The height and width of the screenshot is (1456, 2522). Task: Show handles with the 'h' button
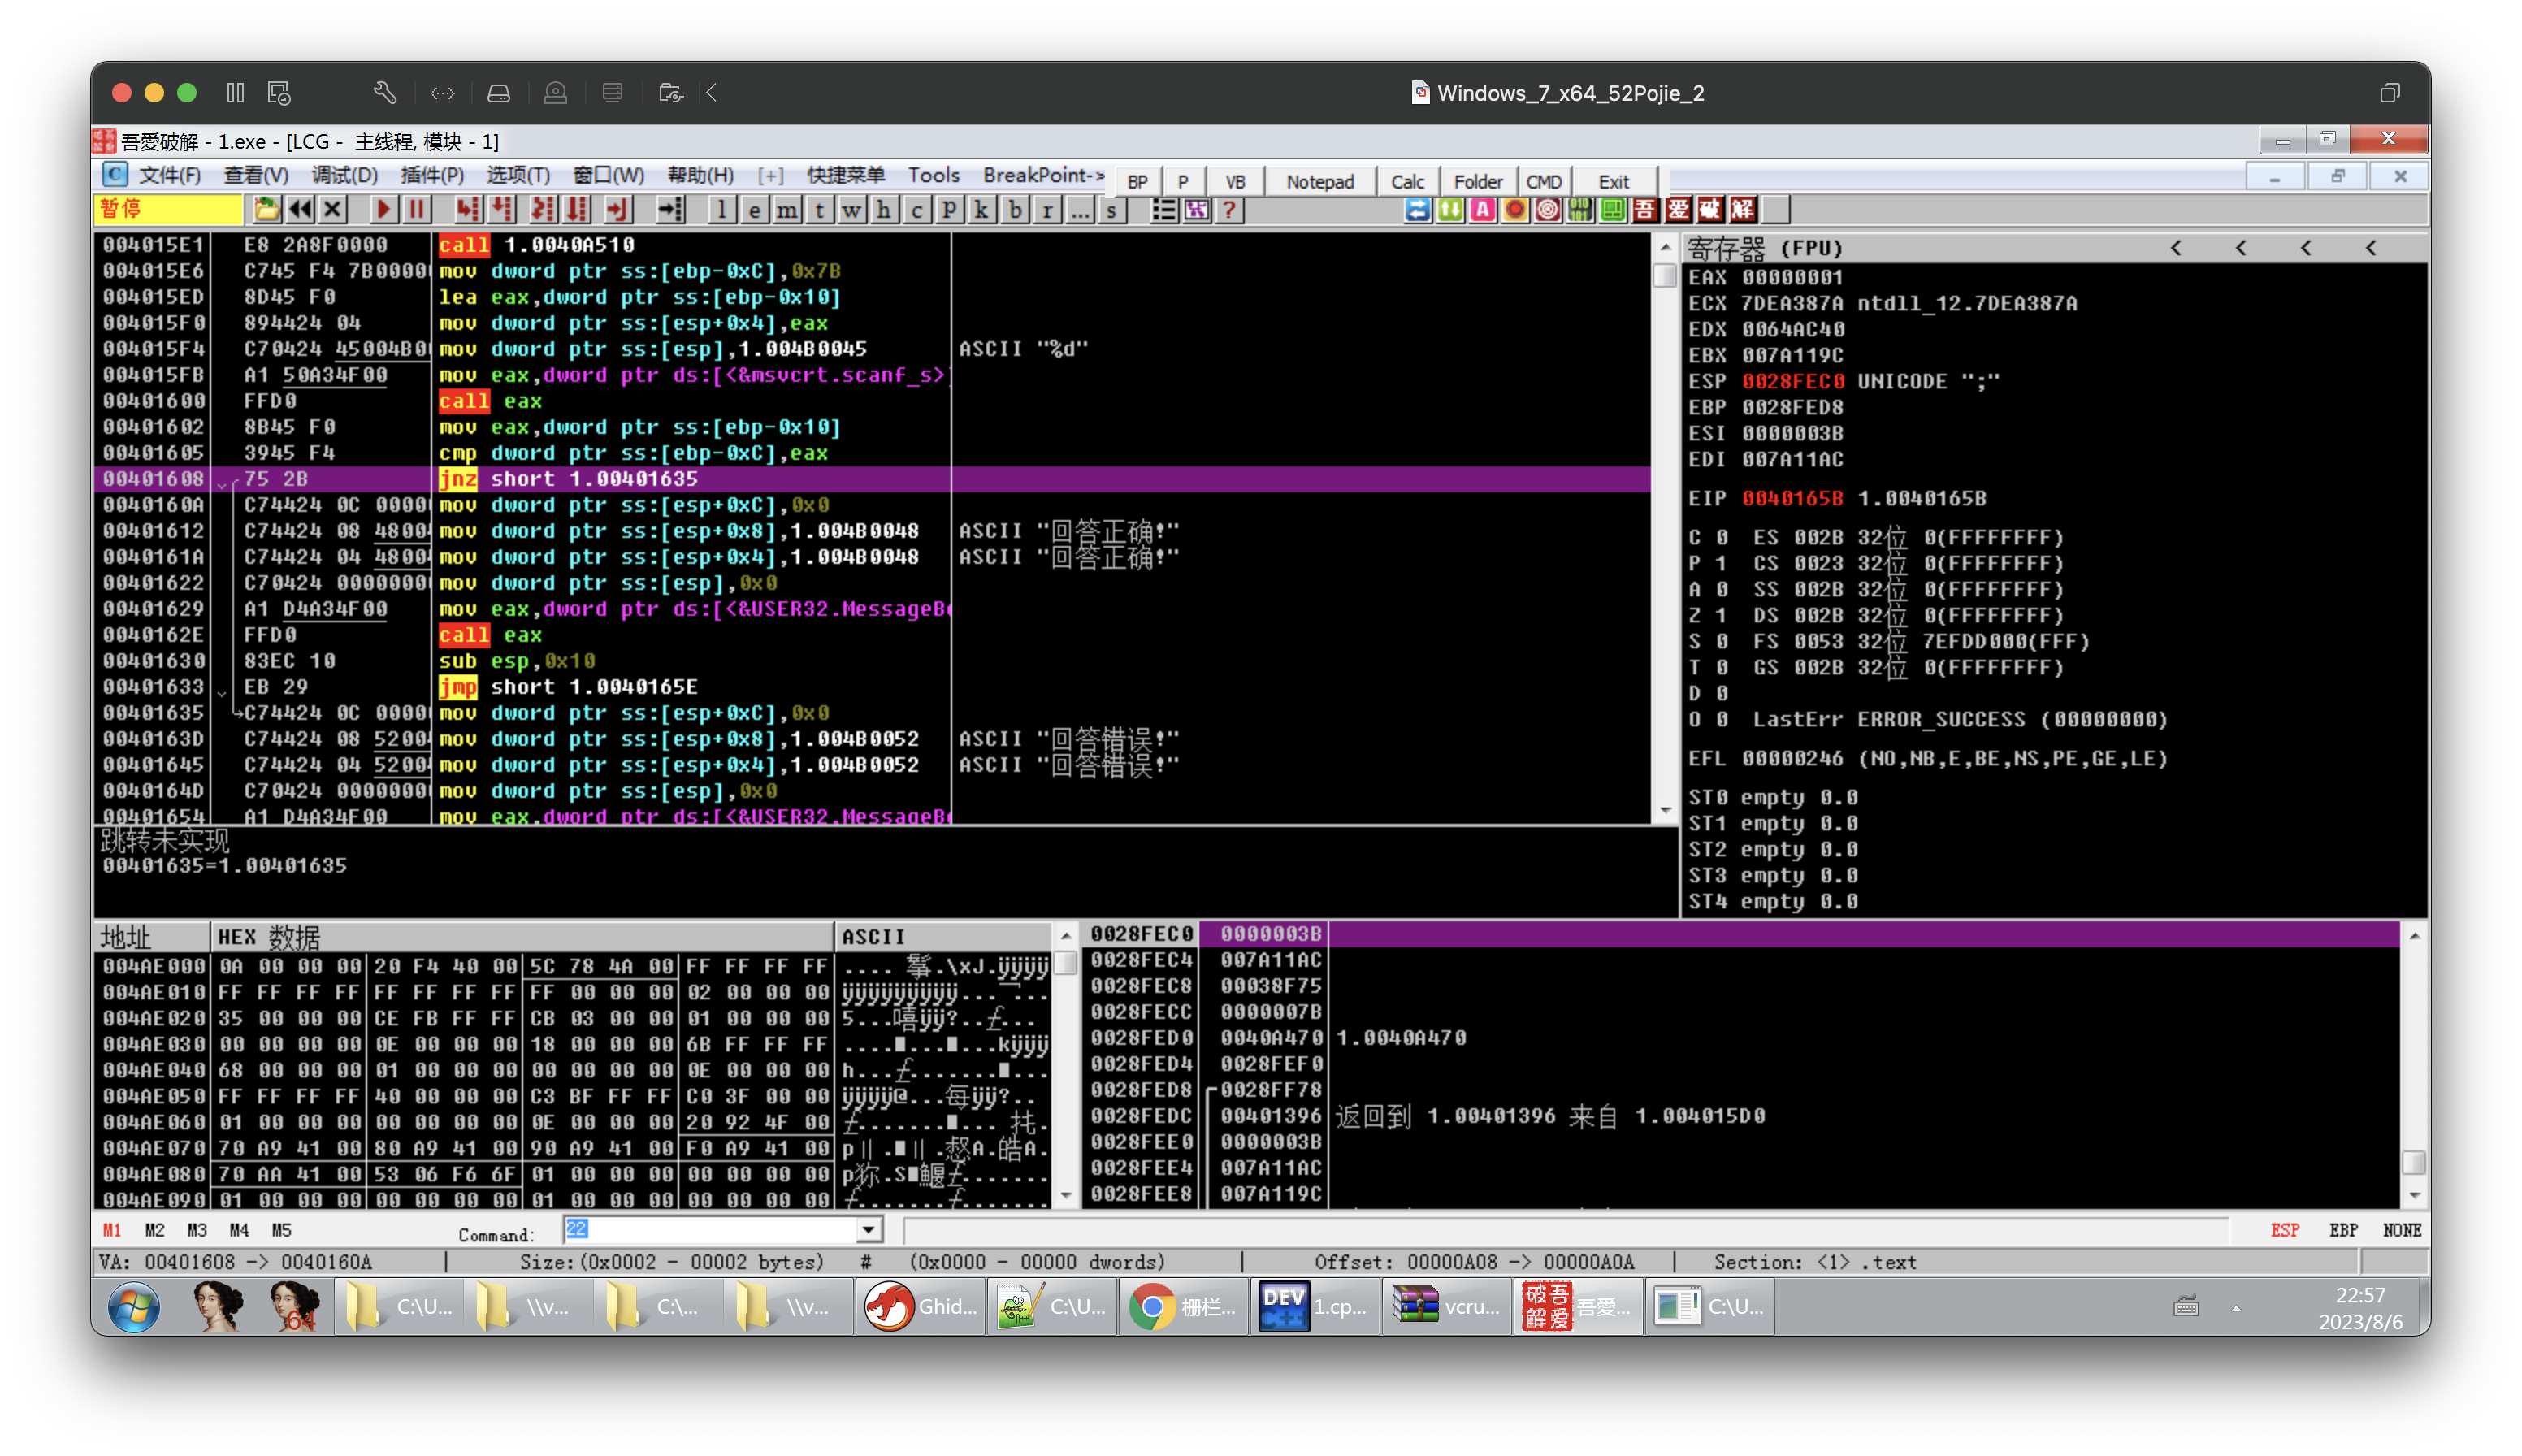click(x=884, y=210)
